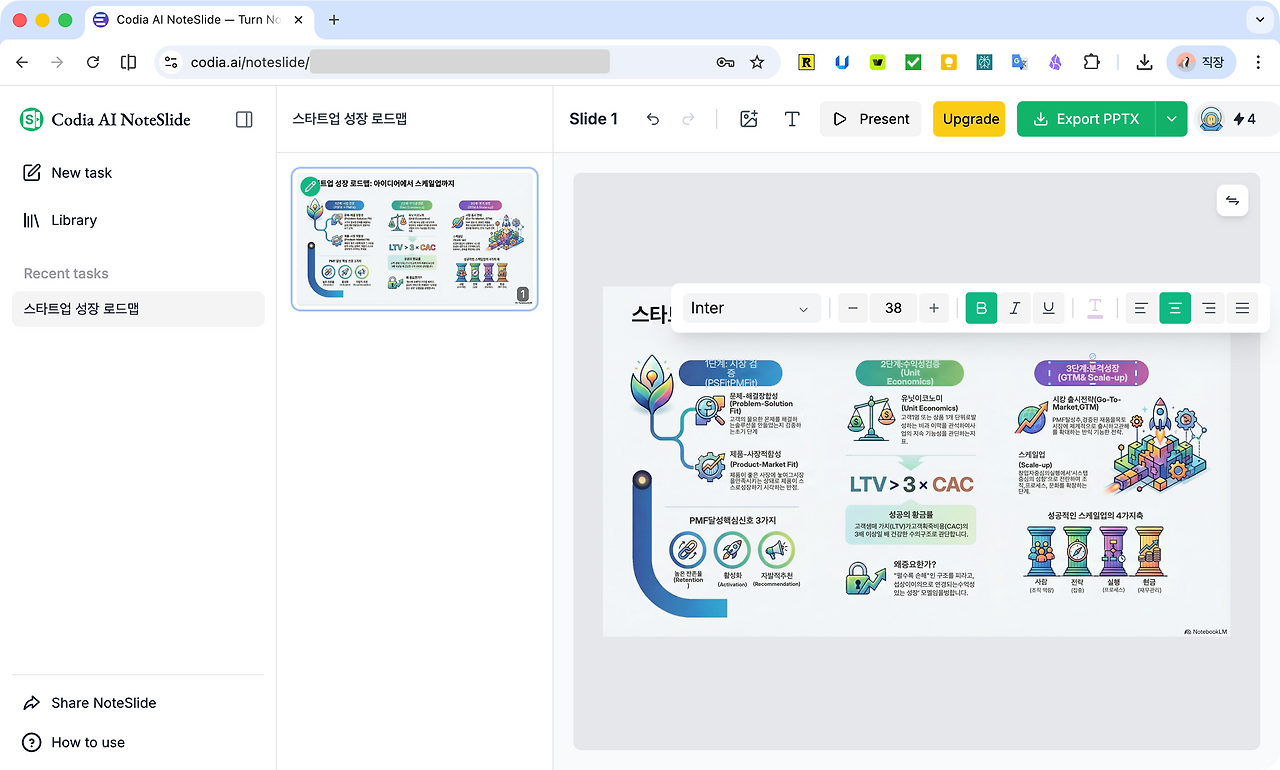Select the green 2단계 heading pill on the slide

pos(909,373)
